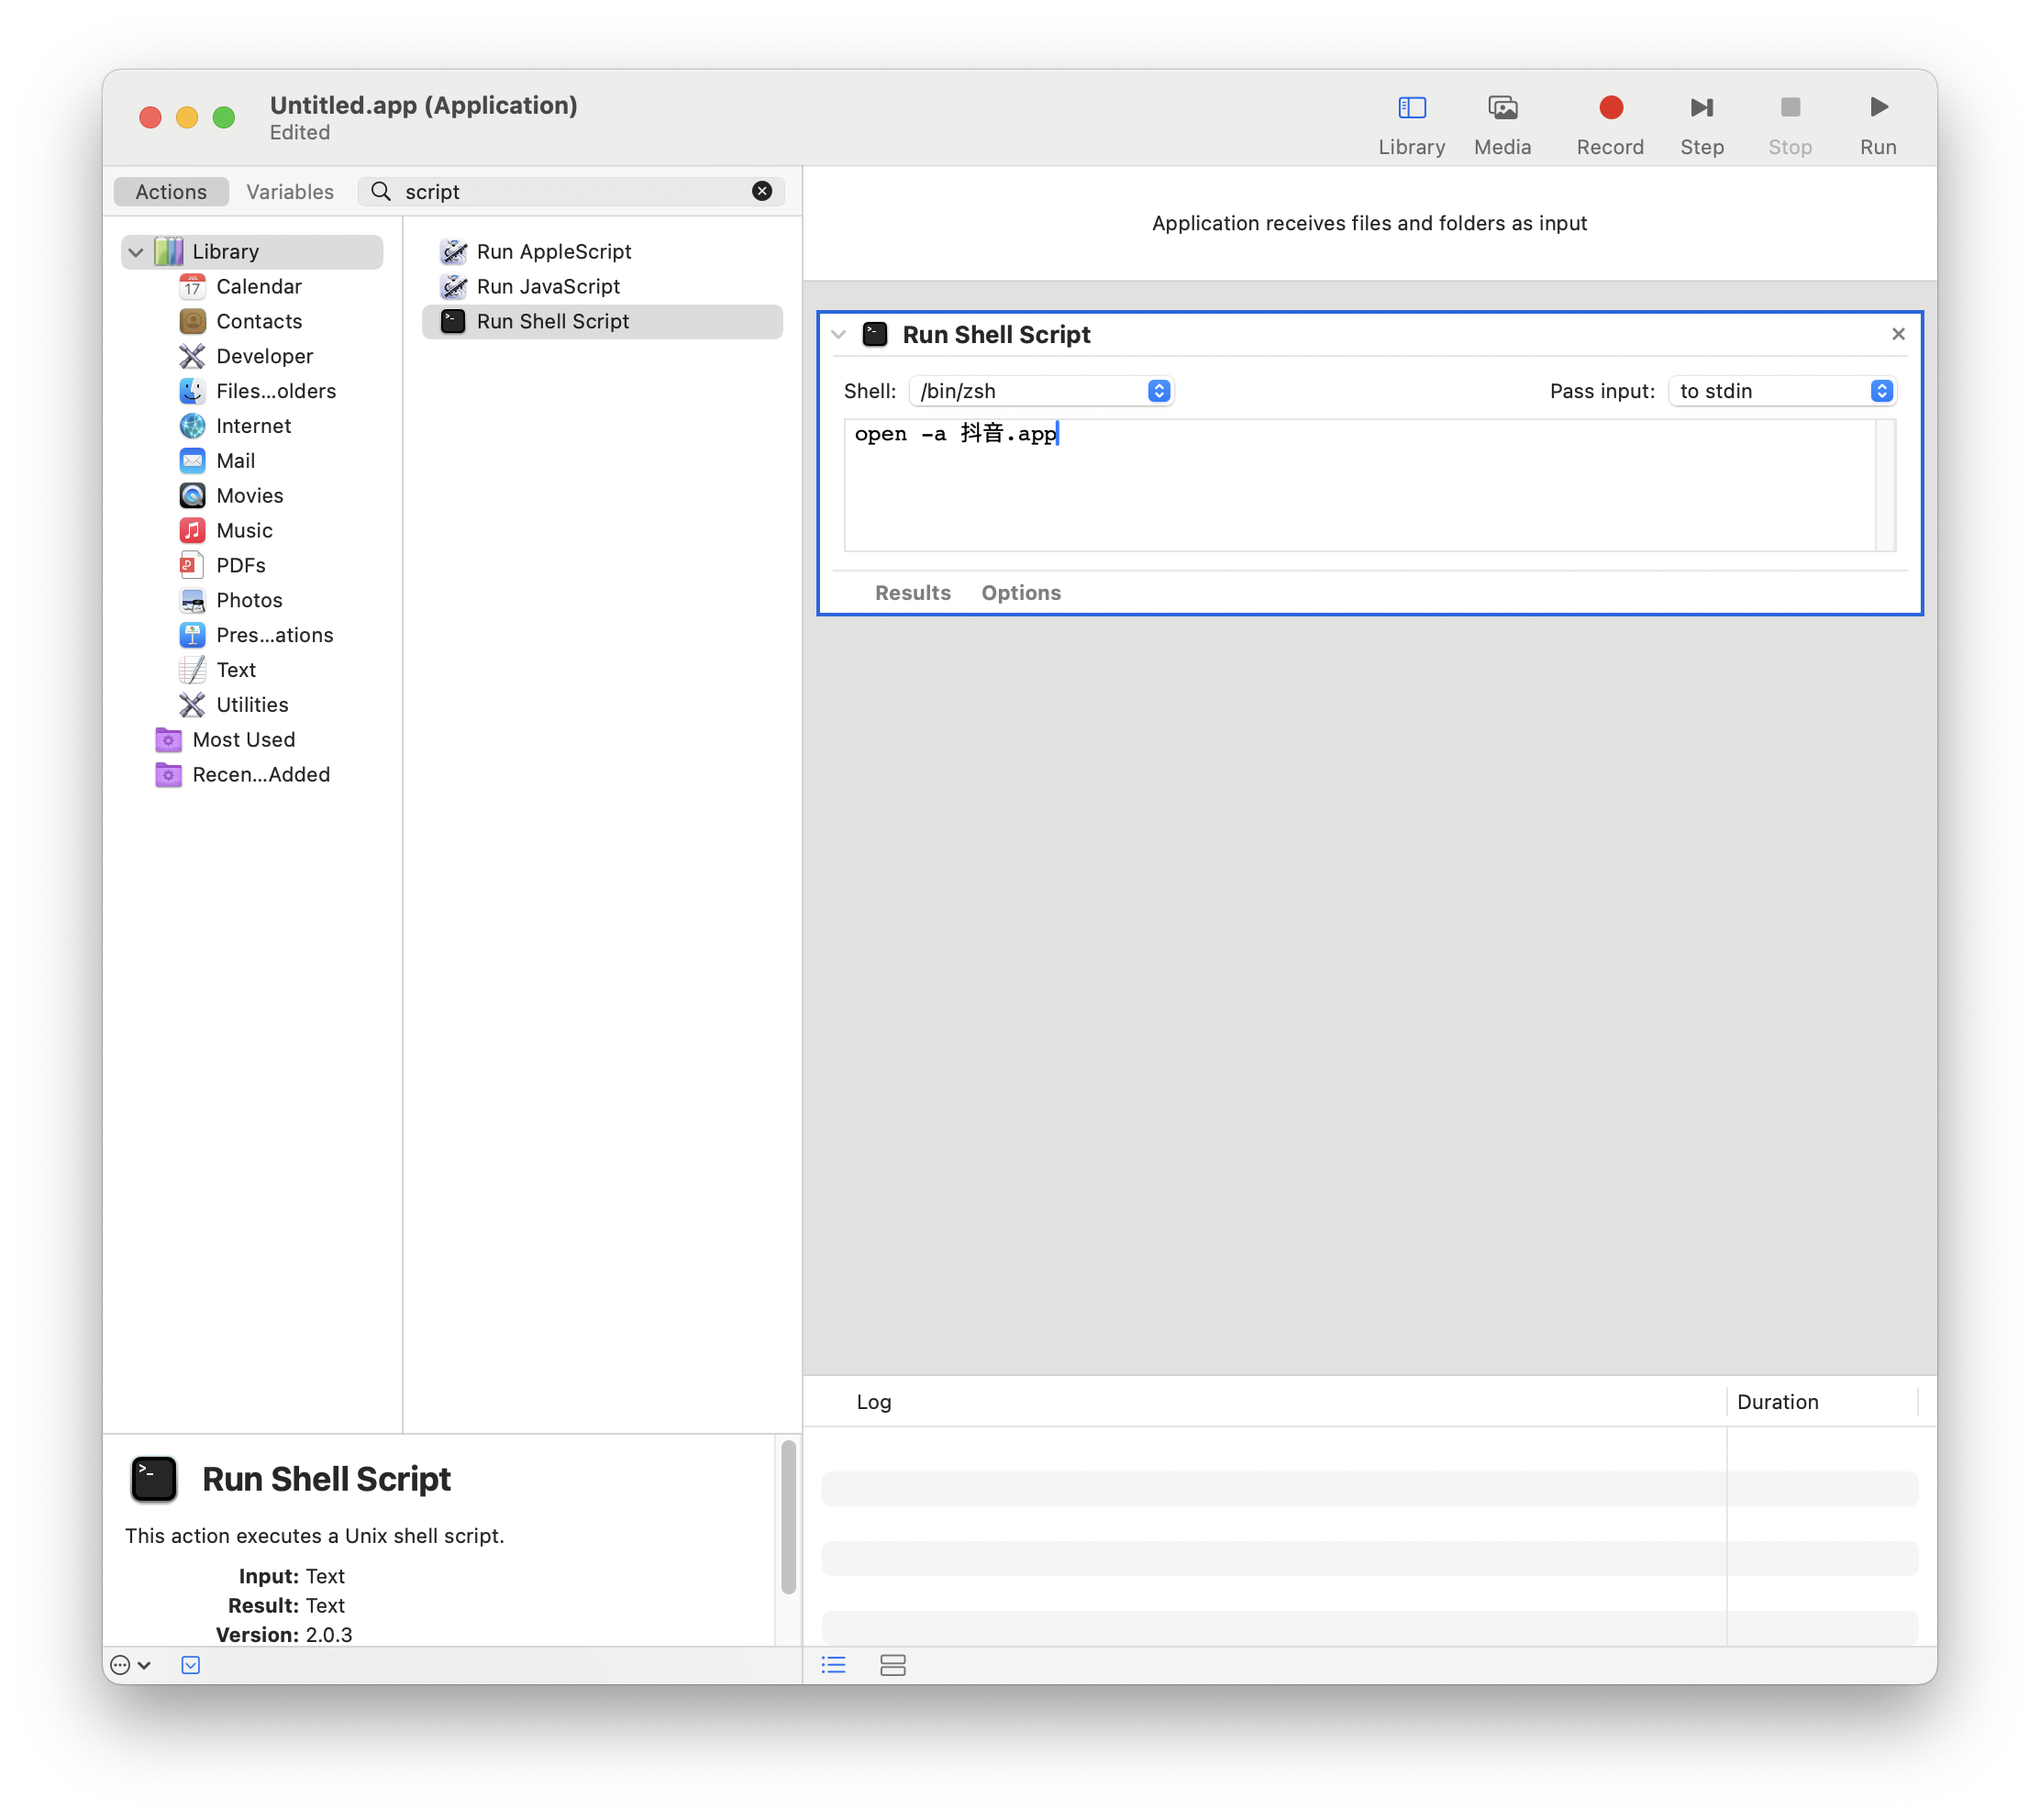Collapse the Run Shell Script action
2040x1820 pixels.
(x=839, y=335)
